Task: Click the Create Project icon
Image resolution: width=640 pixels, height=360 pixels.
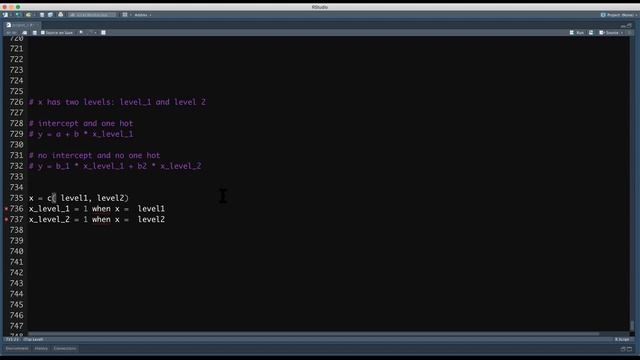Action: point(18,15)
